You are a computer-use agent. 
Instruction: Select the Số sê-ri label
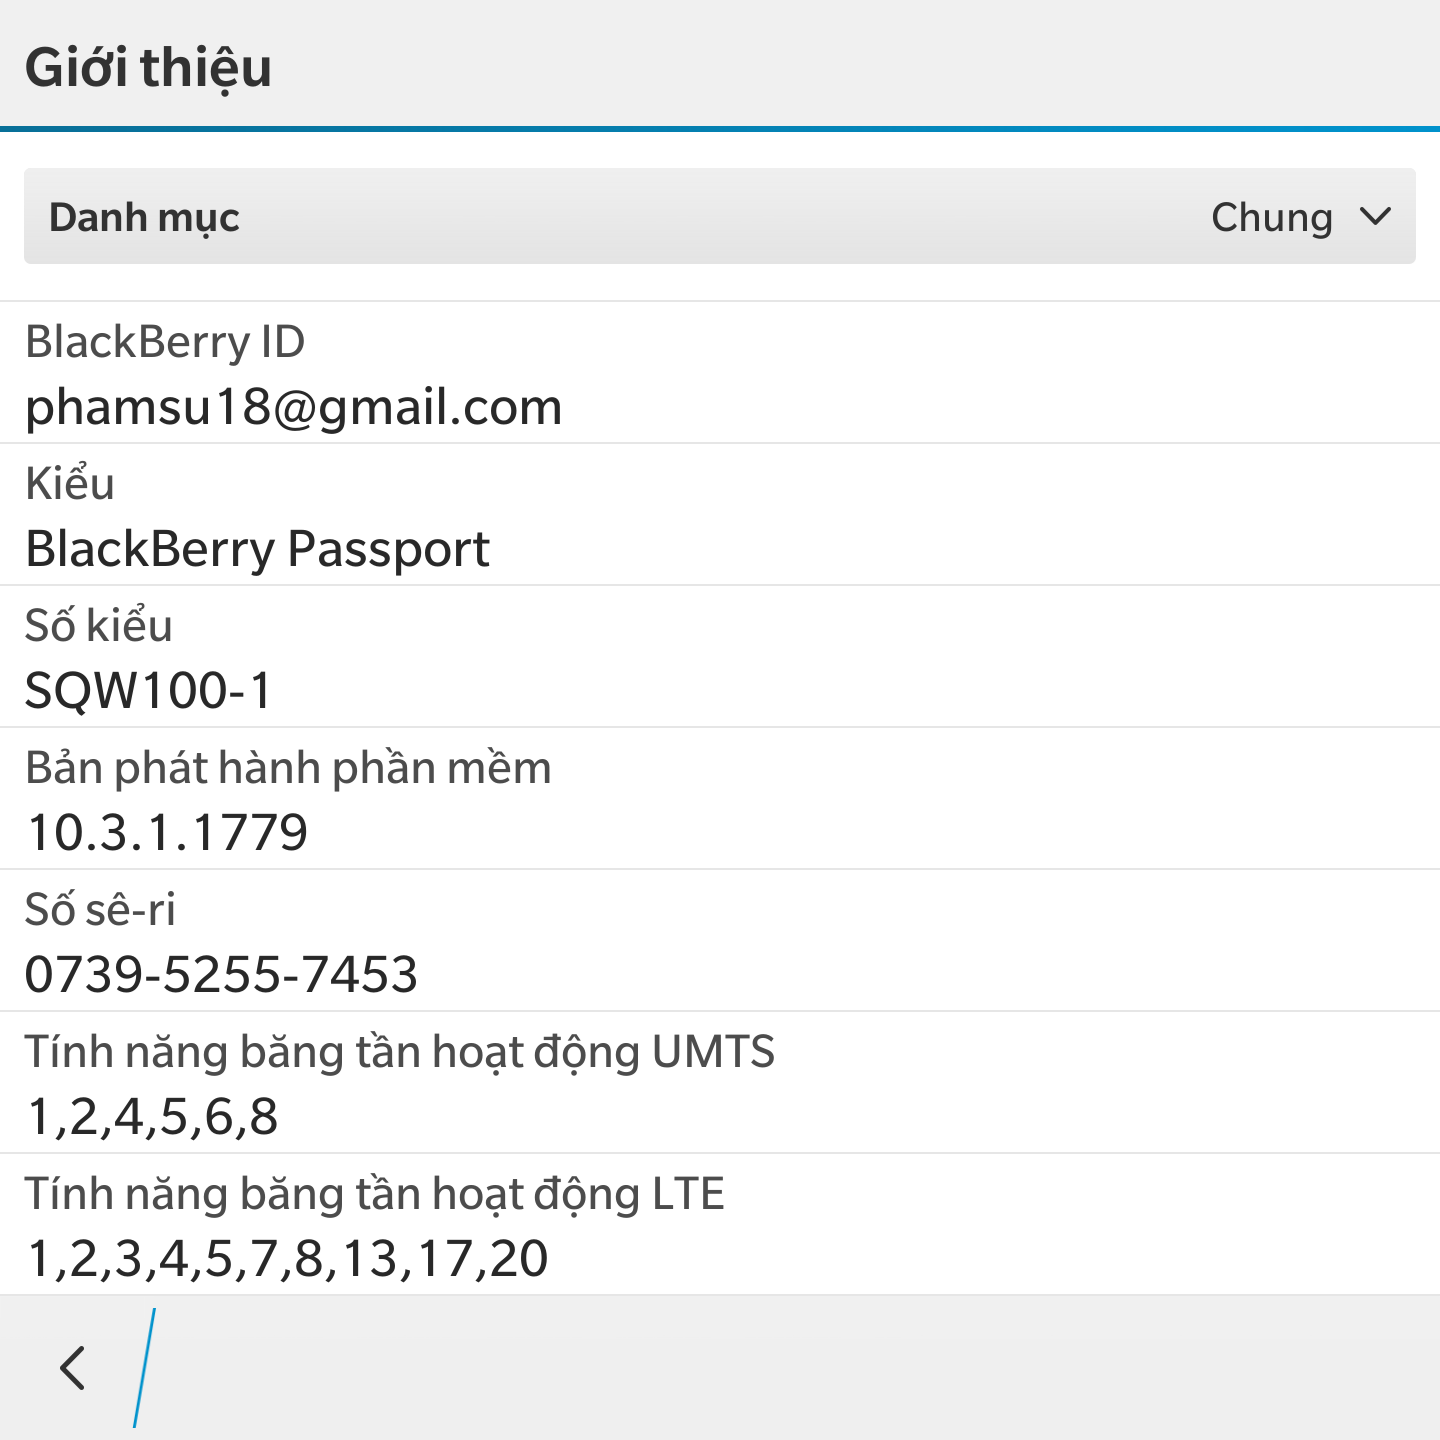click(x=100, y=910)
